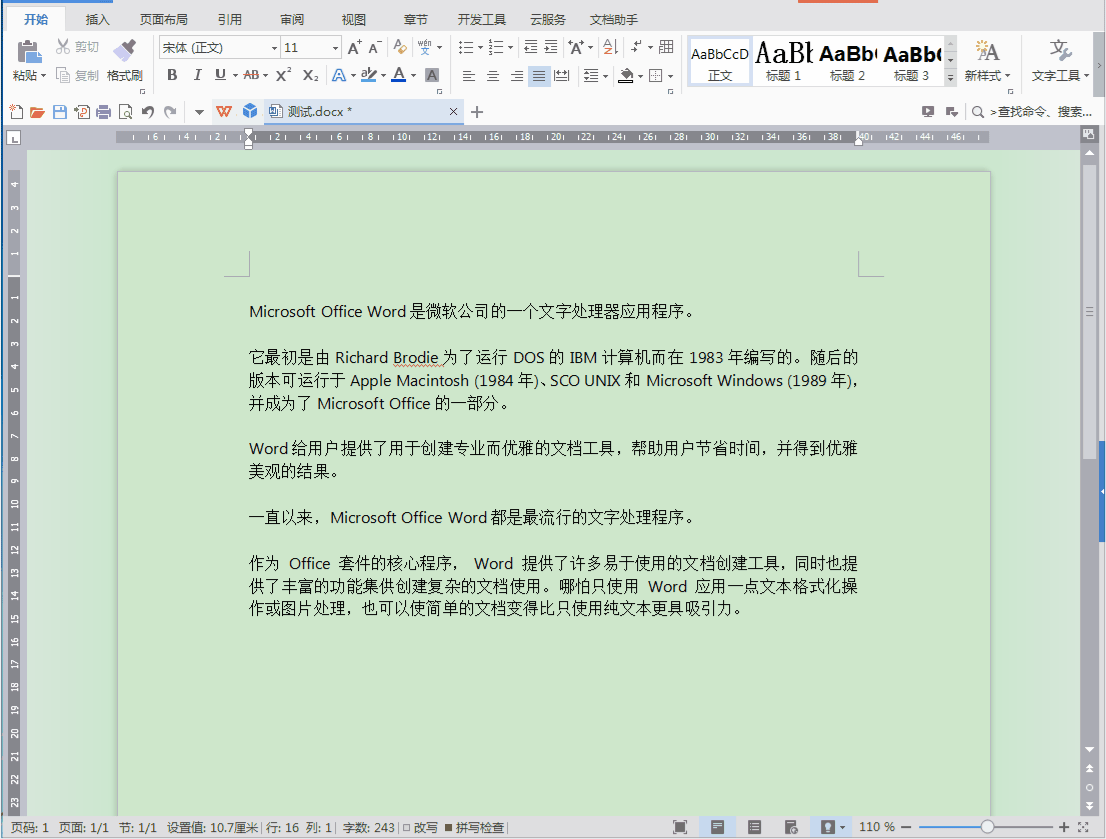Open the font color dropdown arrow

click(413, 76)
